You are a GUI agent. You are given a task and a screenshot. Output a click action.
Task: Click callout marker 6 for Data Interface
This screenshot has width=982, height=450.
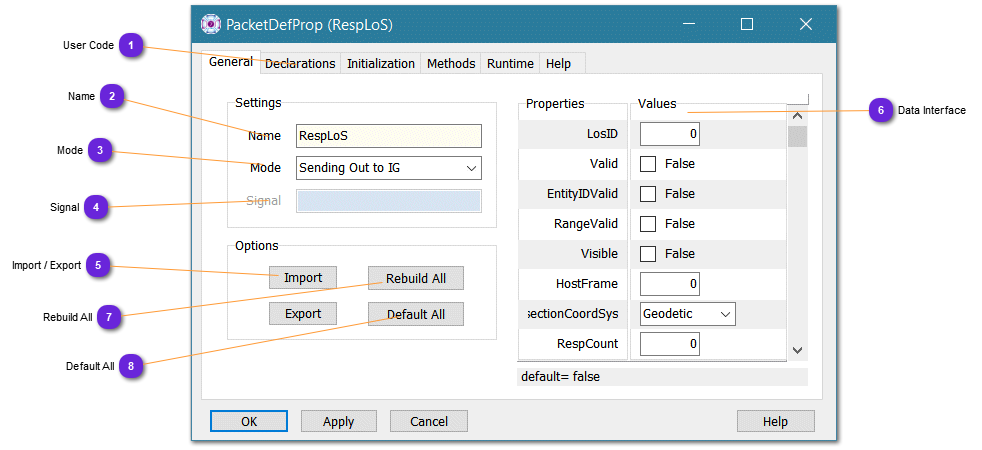879,110
